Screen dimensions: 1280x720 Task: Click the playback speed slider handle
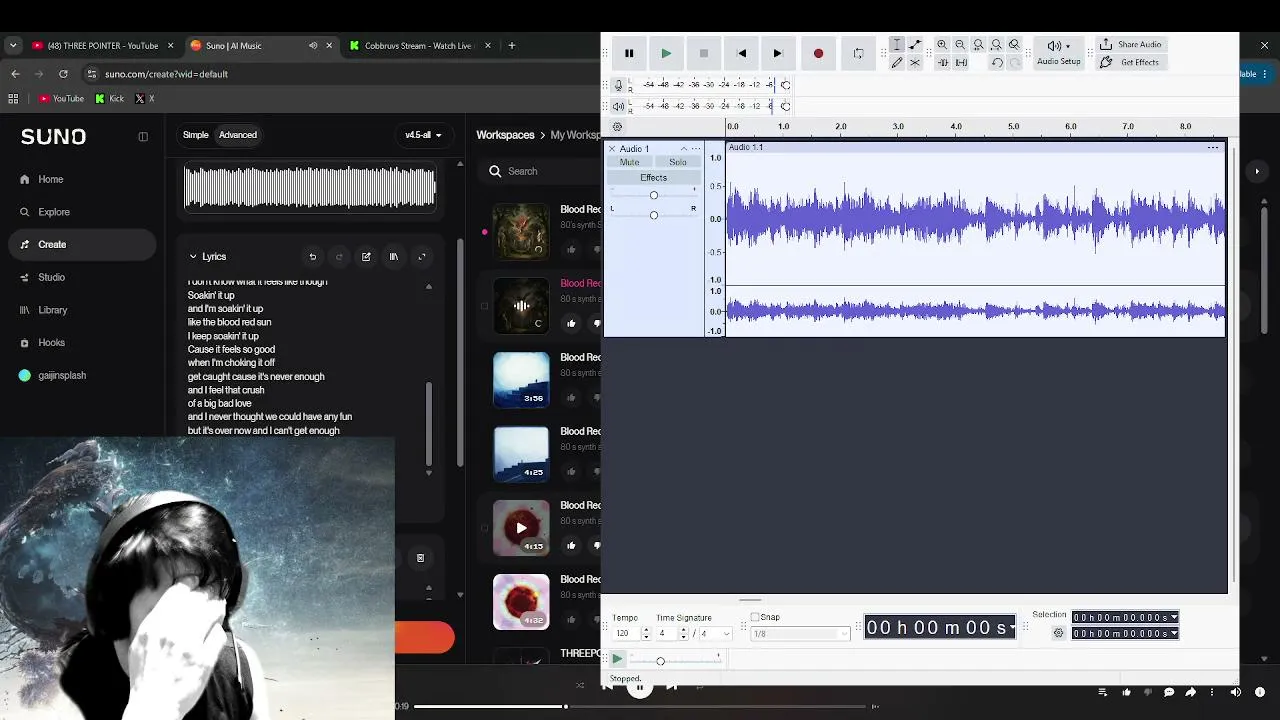(x=660, y=661)
